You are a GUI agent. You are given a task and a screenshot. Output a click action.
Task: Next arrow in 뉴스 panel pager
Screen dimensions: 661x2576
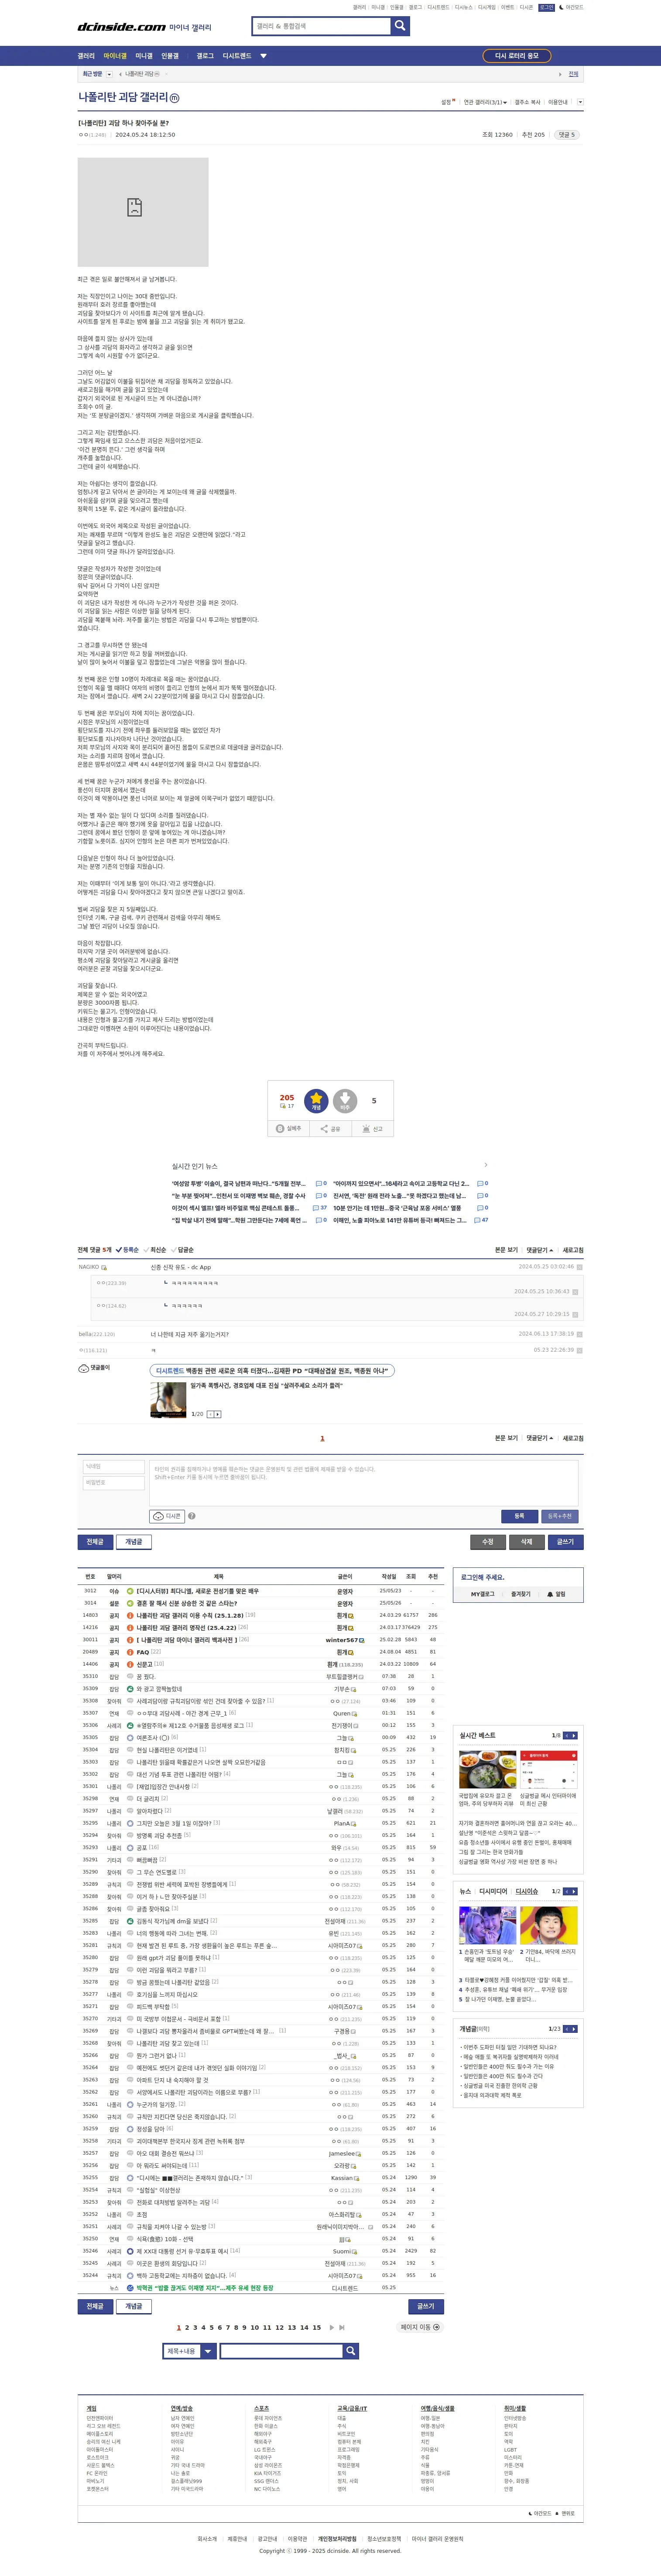[574, 1892]
